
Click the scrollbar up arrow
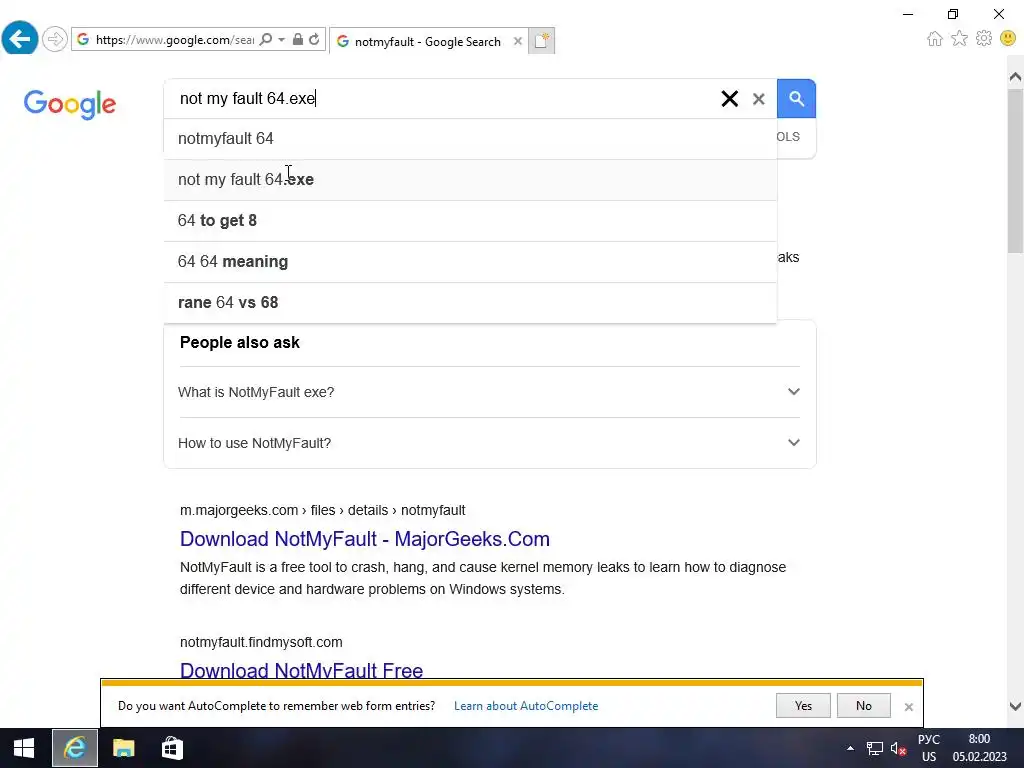point(1015,77)
